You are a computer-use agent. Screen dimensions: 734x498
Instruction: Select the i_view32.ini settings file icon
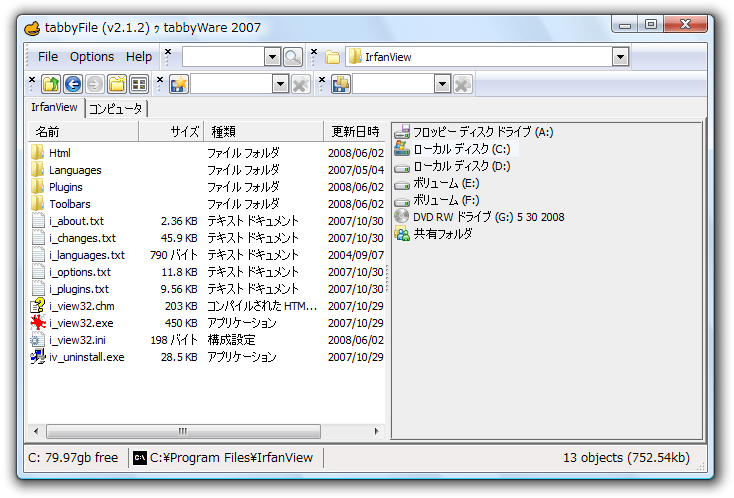point(38,340)
